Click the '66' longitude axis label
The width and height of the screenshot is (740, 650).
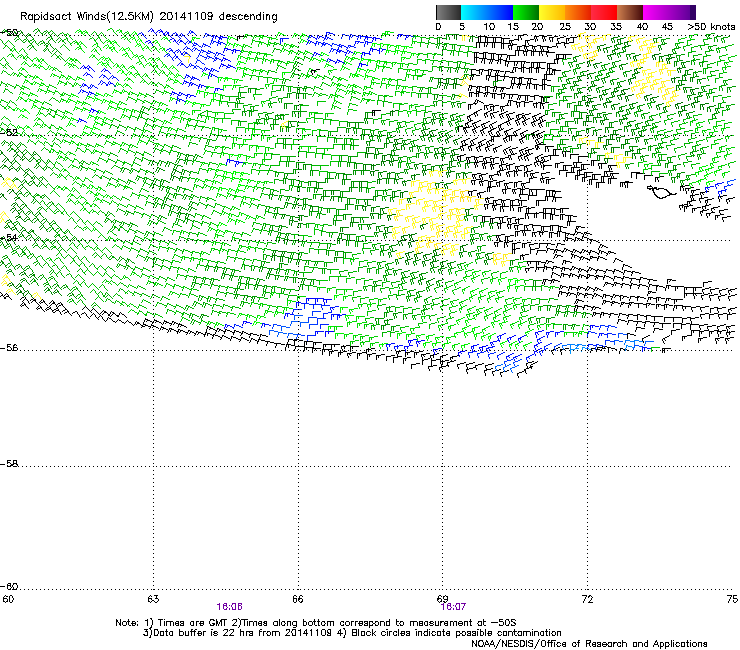pyautogui.click(x=298, y=599)
